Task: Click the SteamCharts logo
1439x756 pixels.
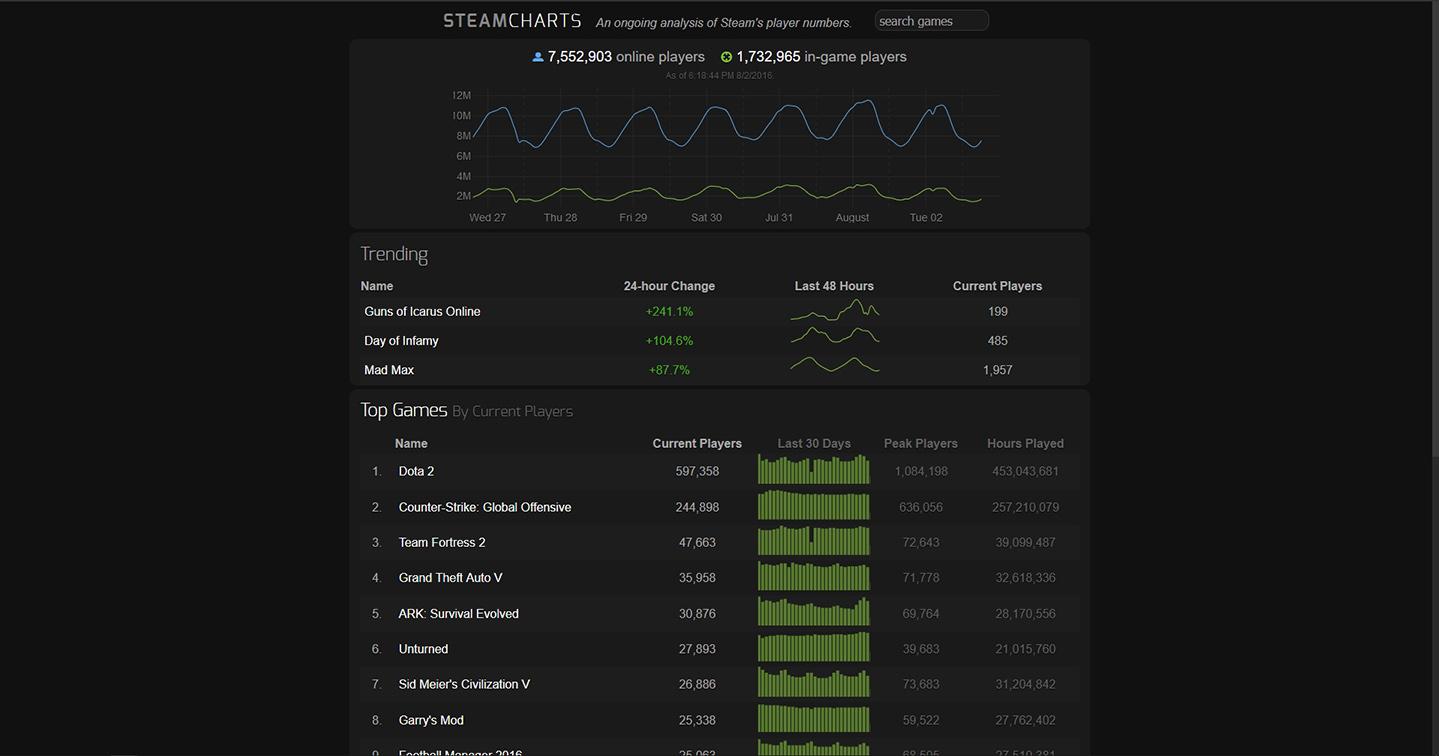Action: pos(511,19)
